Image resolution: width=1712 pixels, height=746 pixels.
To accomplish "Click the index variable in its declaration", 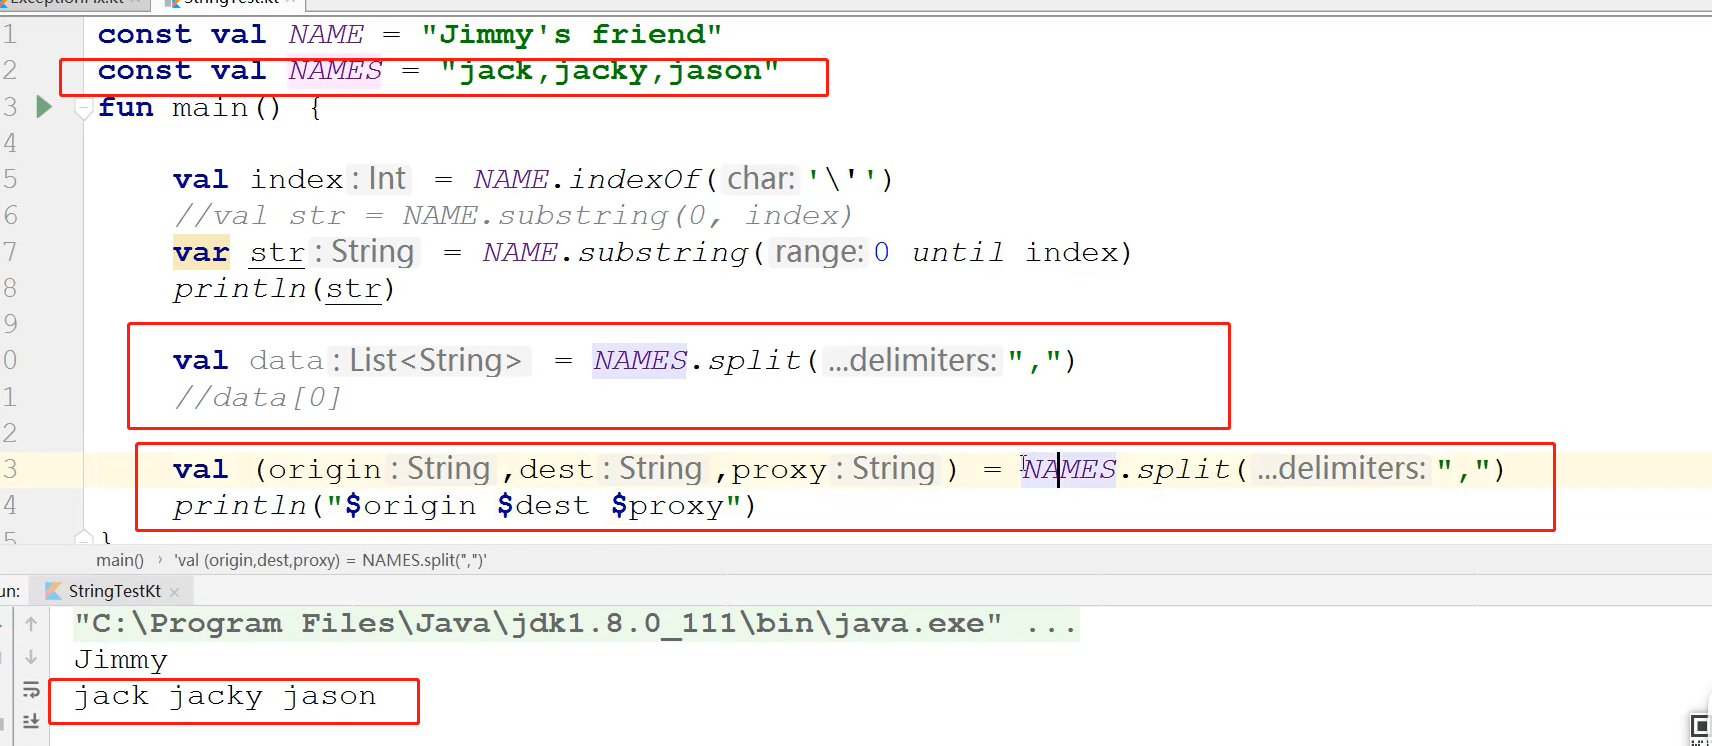I will (x=297, y=179).
